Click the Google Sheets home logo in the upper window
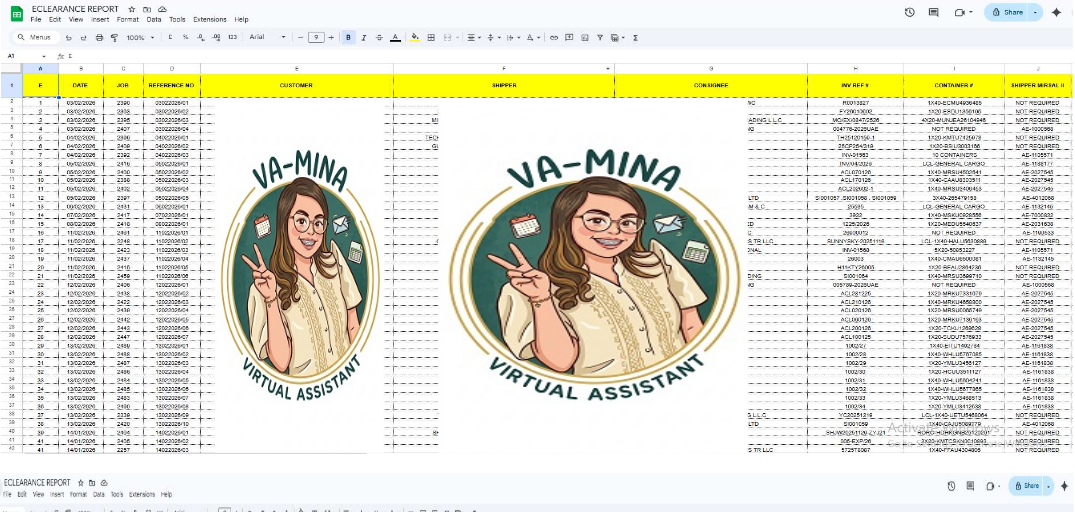 (x=16, y=13)
